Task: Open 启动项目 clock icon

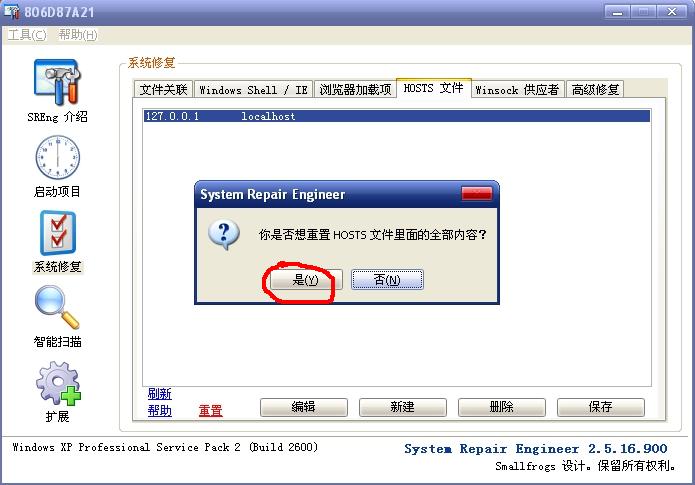Action: 58,157
